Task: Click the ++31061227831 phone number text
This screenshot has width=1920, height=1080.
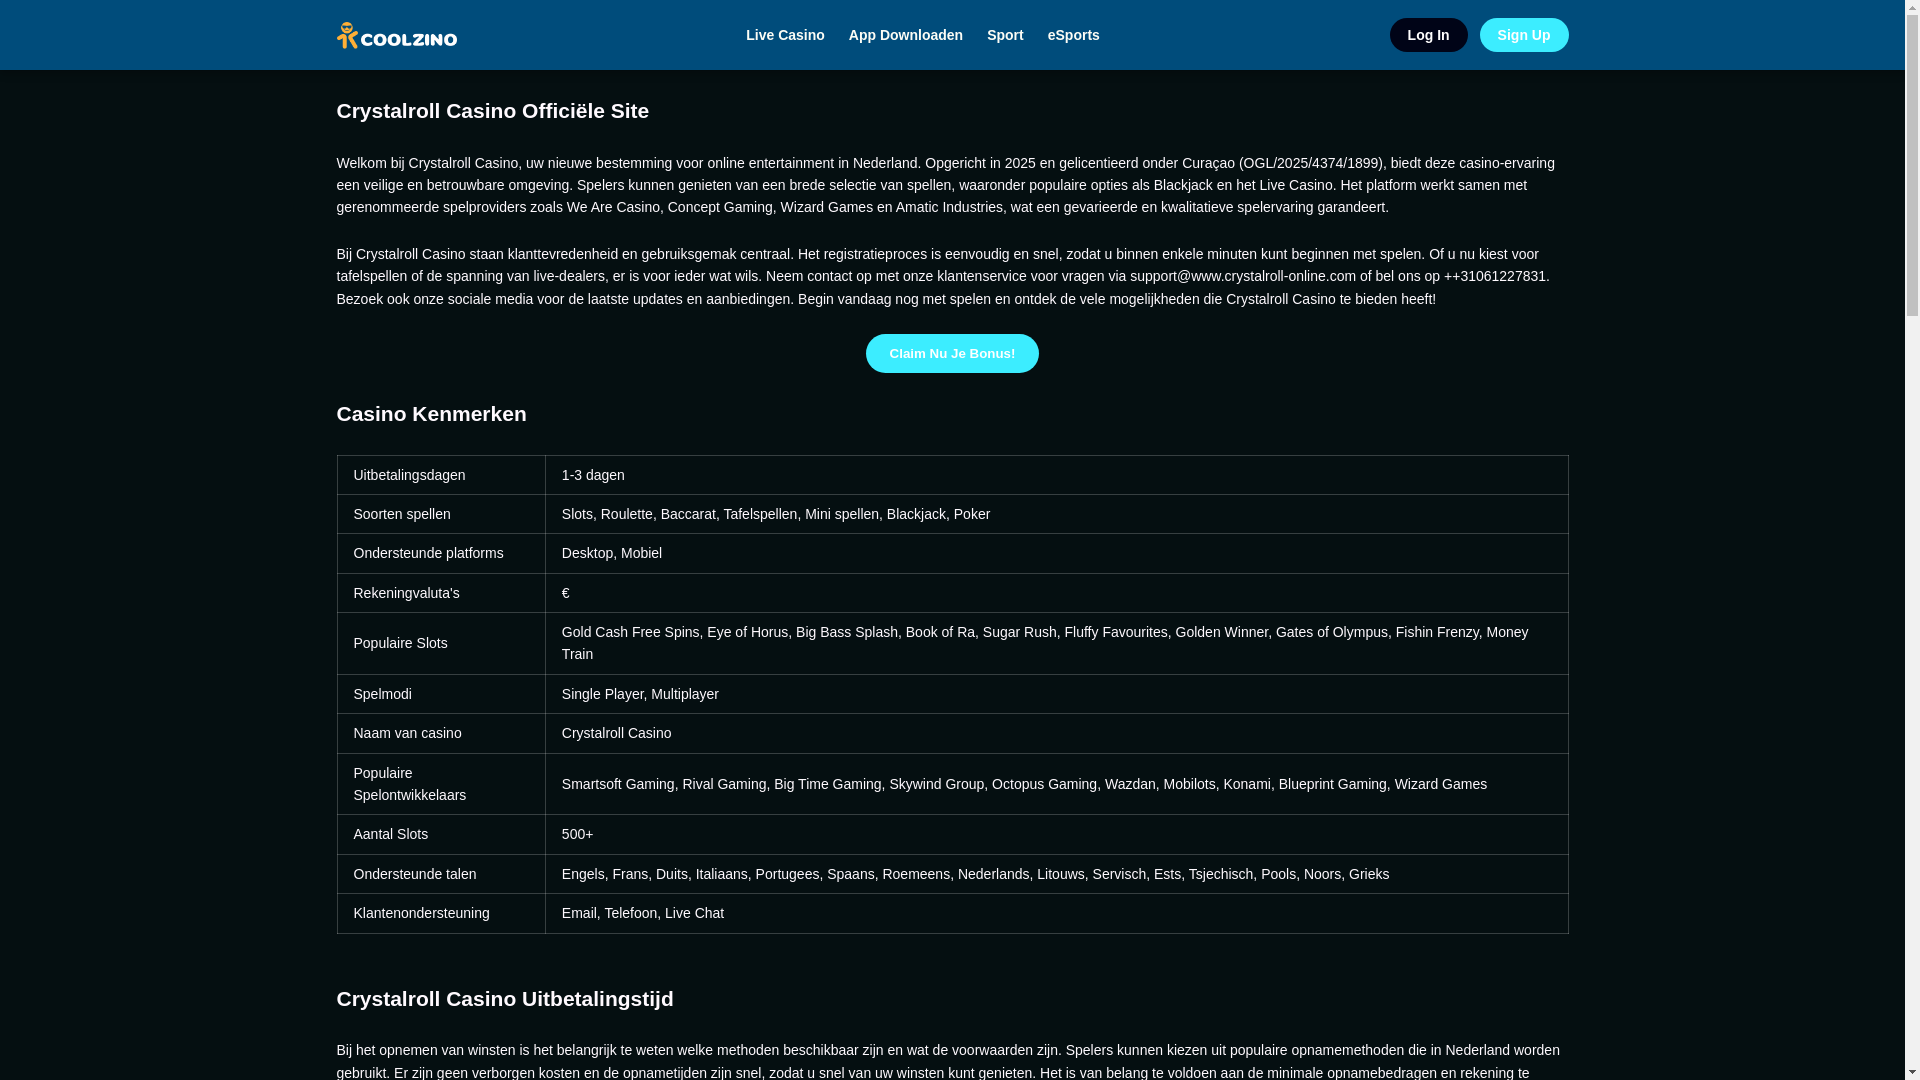Action: (1495, 276)
